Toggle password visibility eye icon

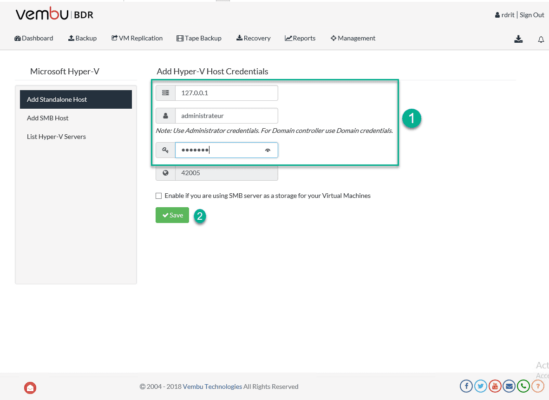pyautogui.click(x=267, y=150)
